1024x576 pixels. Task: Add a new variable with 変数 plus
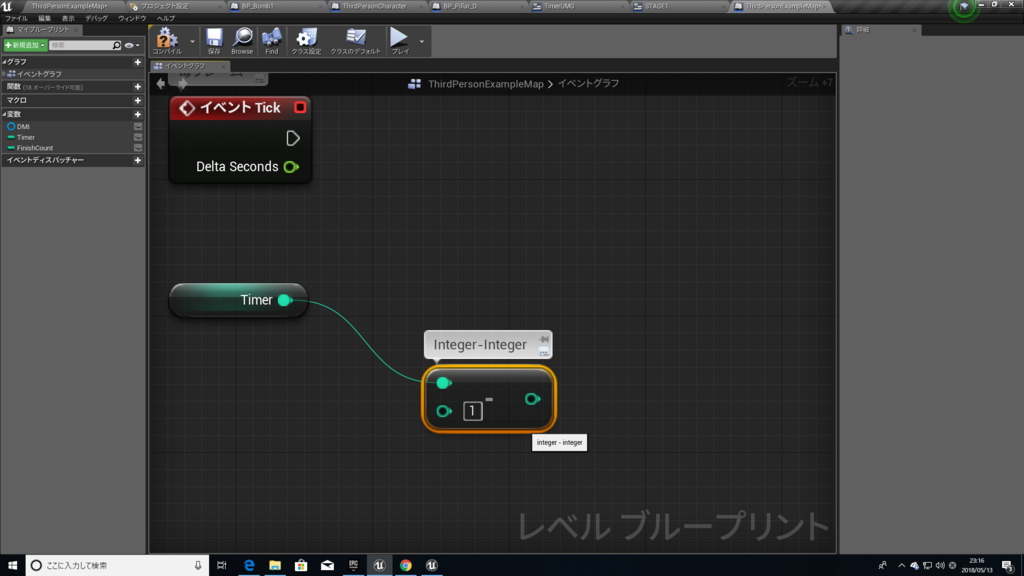[x=138, y=114]
